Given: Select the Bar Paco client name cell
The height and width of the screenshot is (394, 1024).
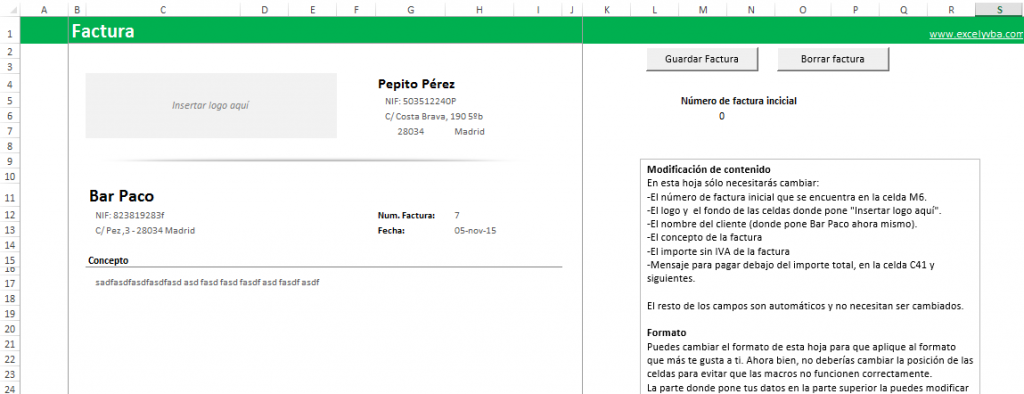Looking at the screenshot, I should (x=121, y=196).
